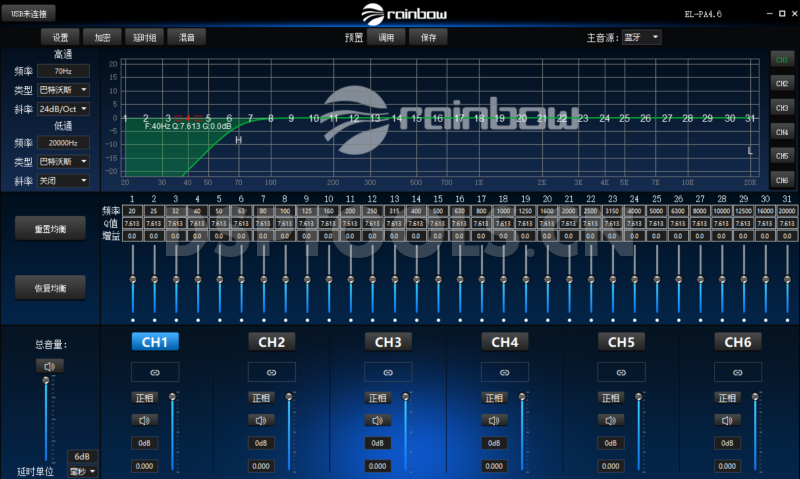Click CH1 volume fader handle
This screenshot has height=479, width=800.
[172, 396]
